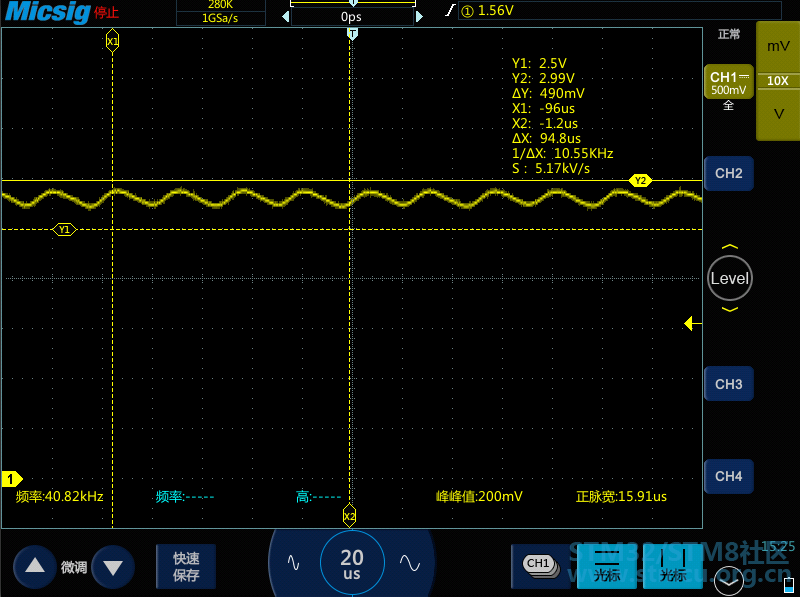The image size is (800, 597).
Task: Tap the Y1: 2.5V cursor readout
Action: pos(539,63)
